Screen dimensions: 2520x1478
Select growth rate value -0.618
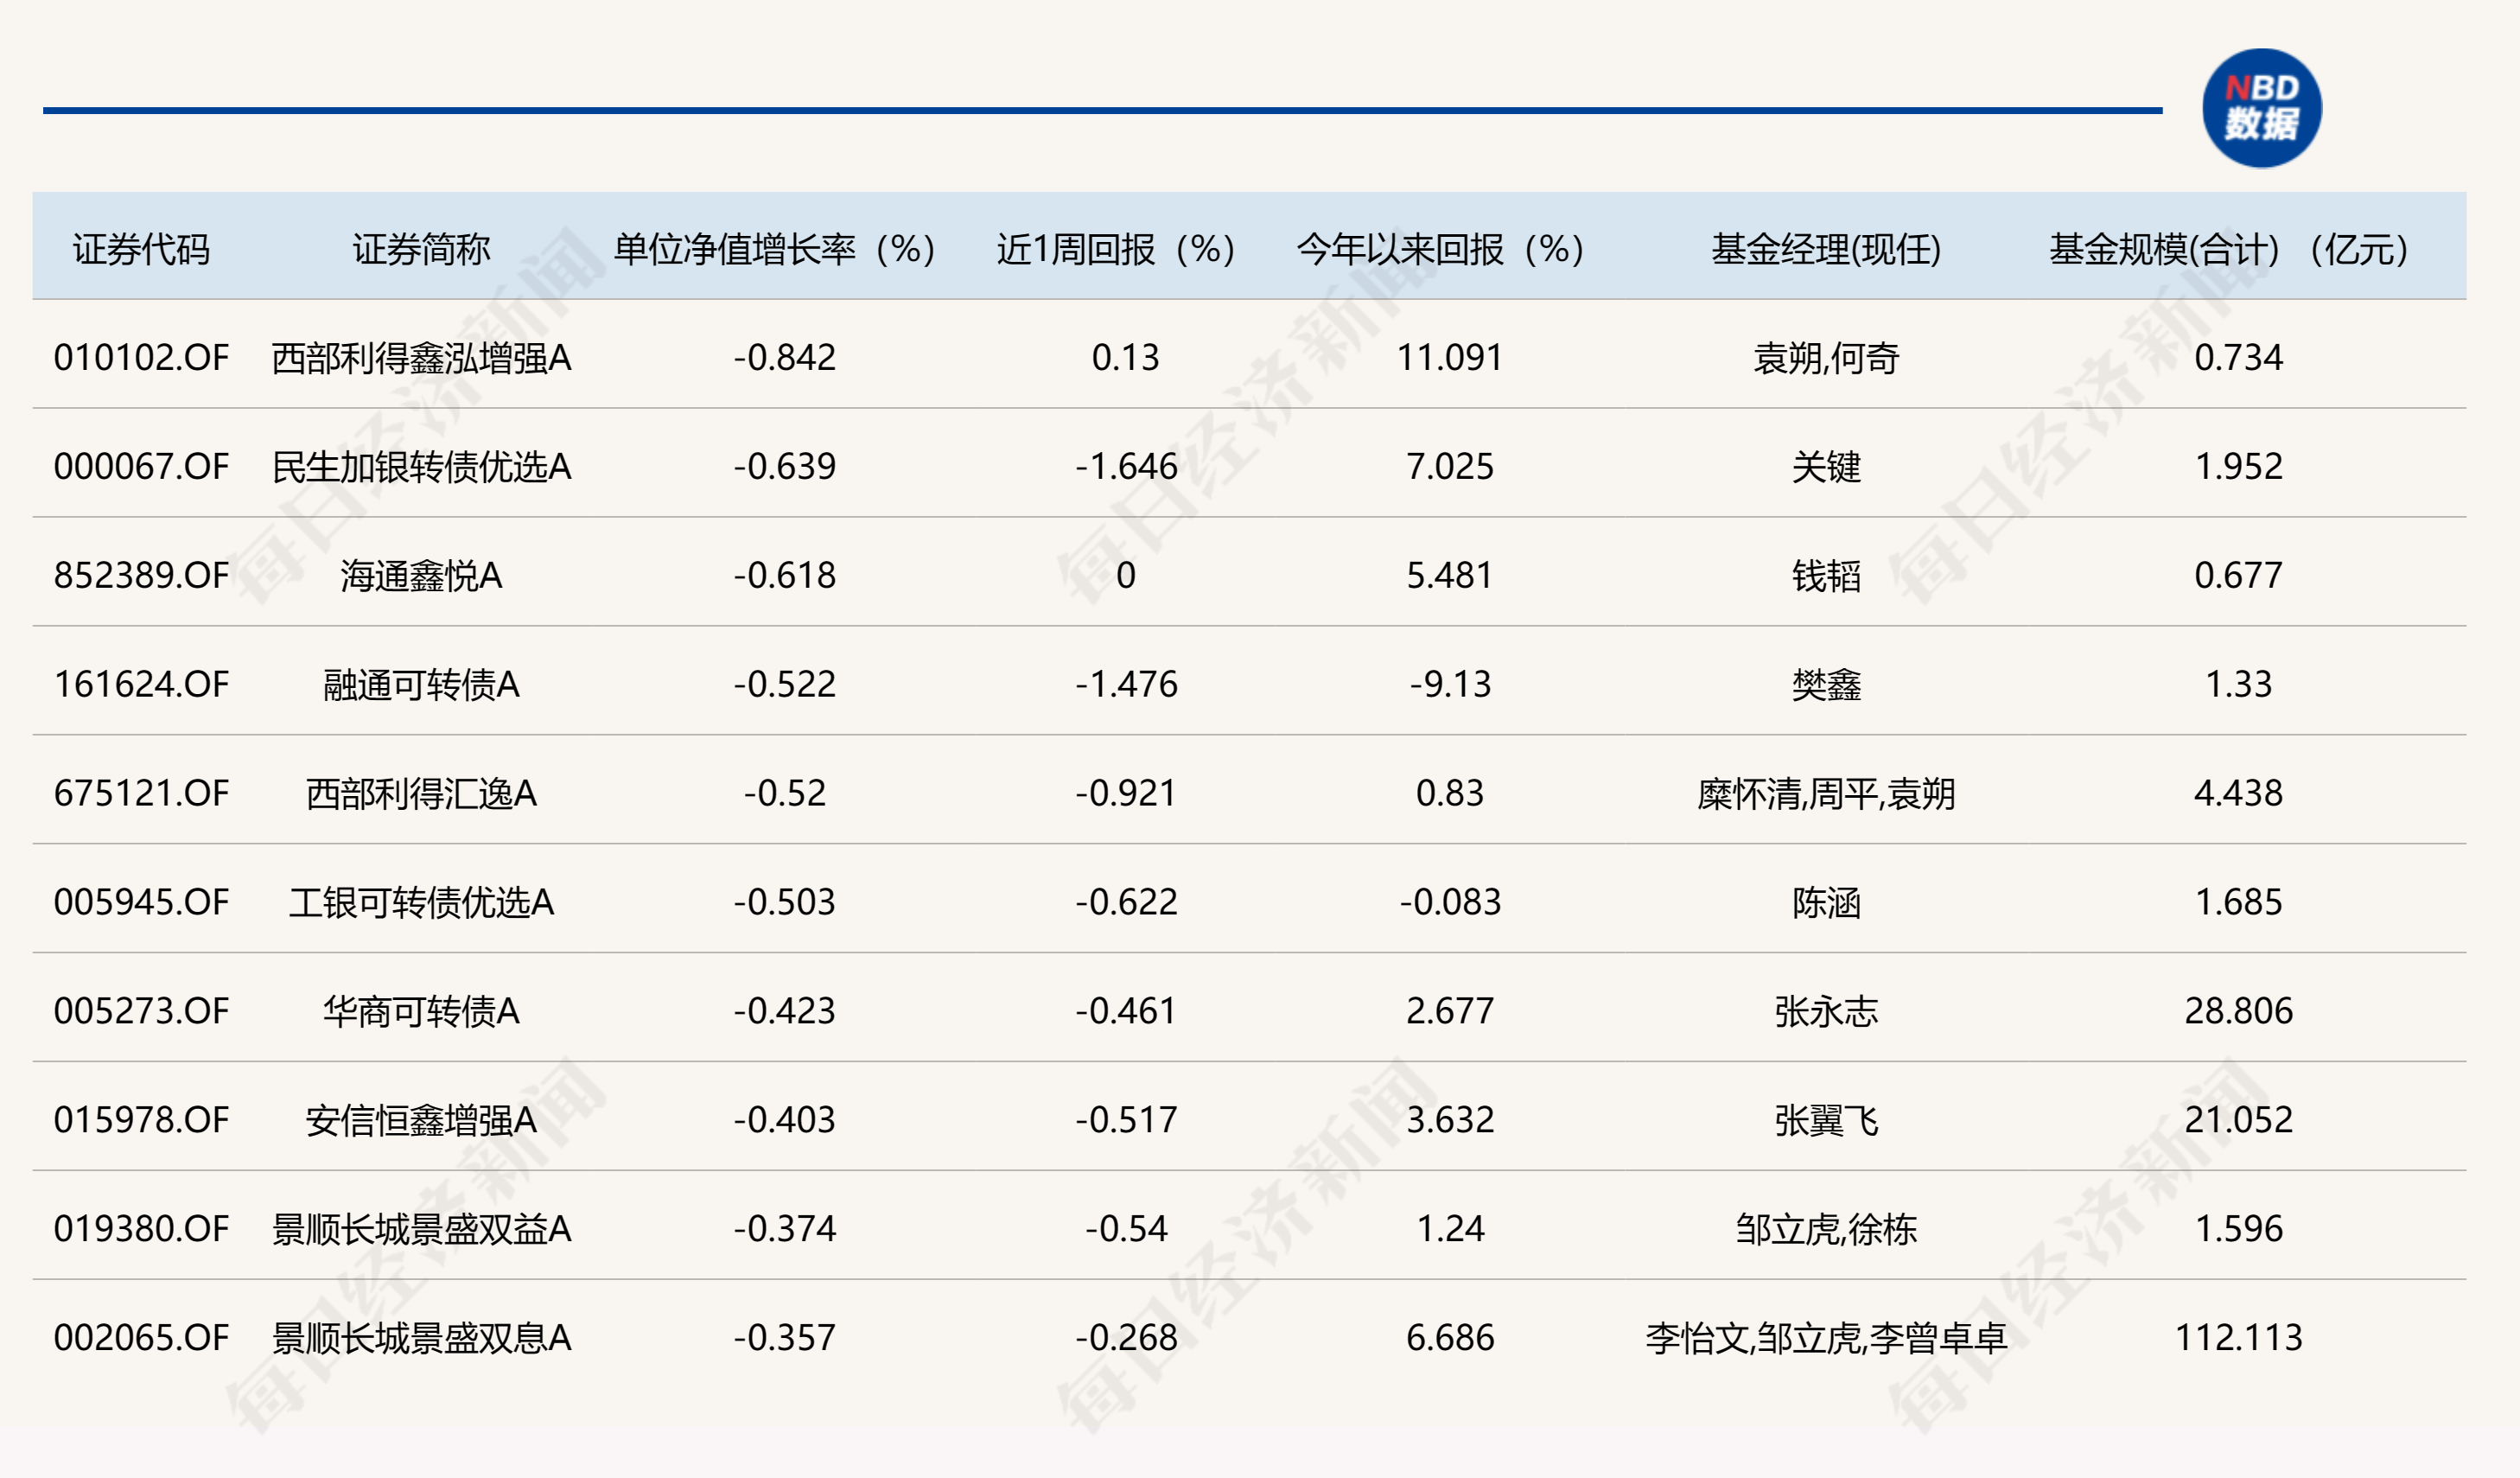[785, 576]
